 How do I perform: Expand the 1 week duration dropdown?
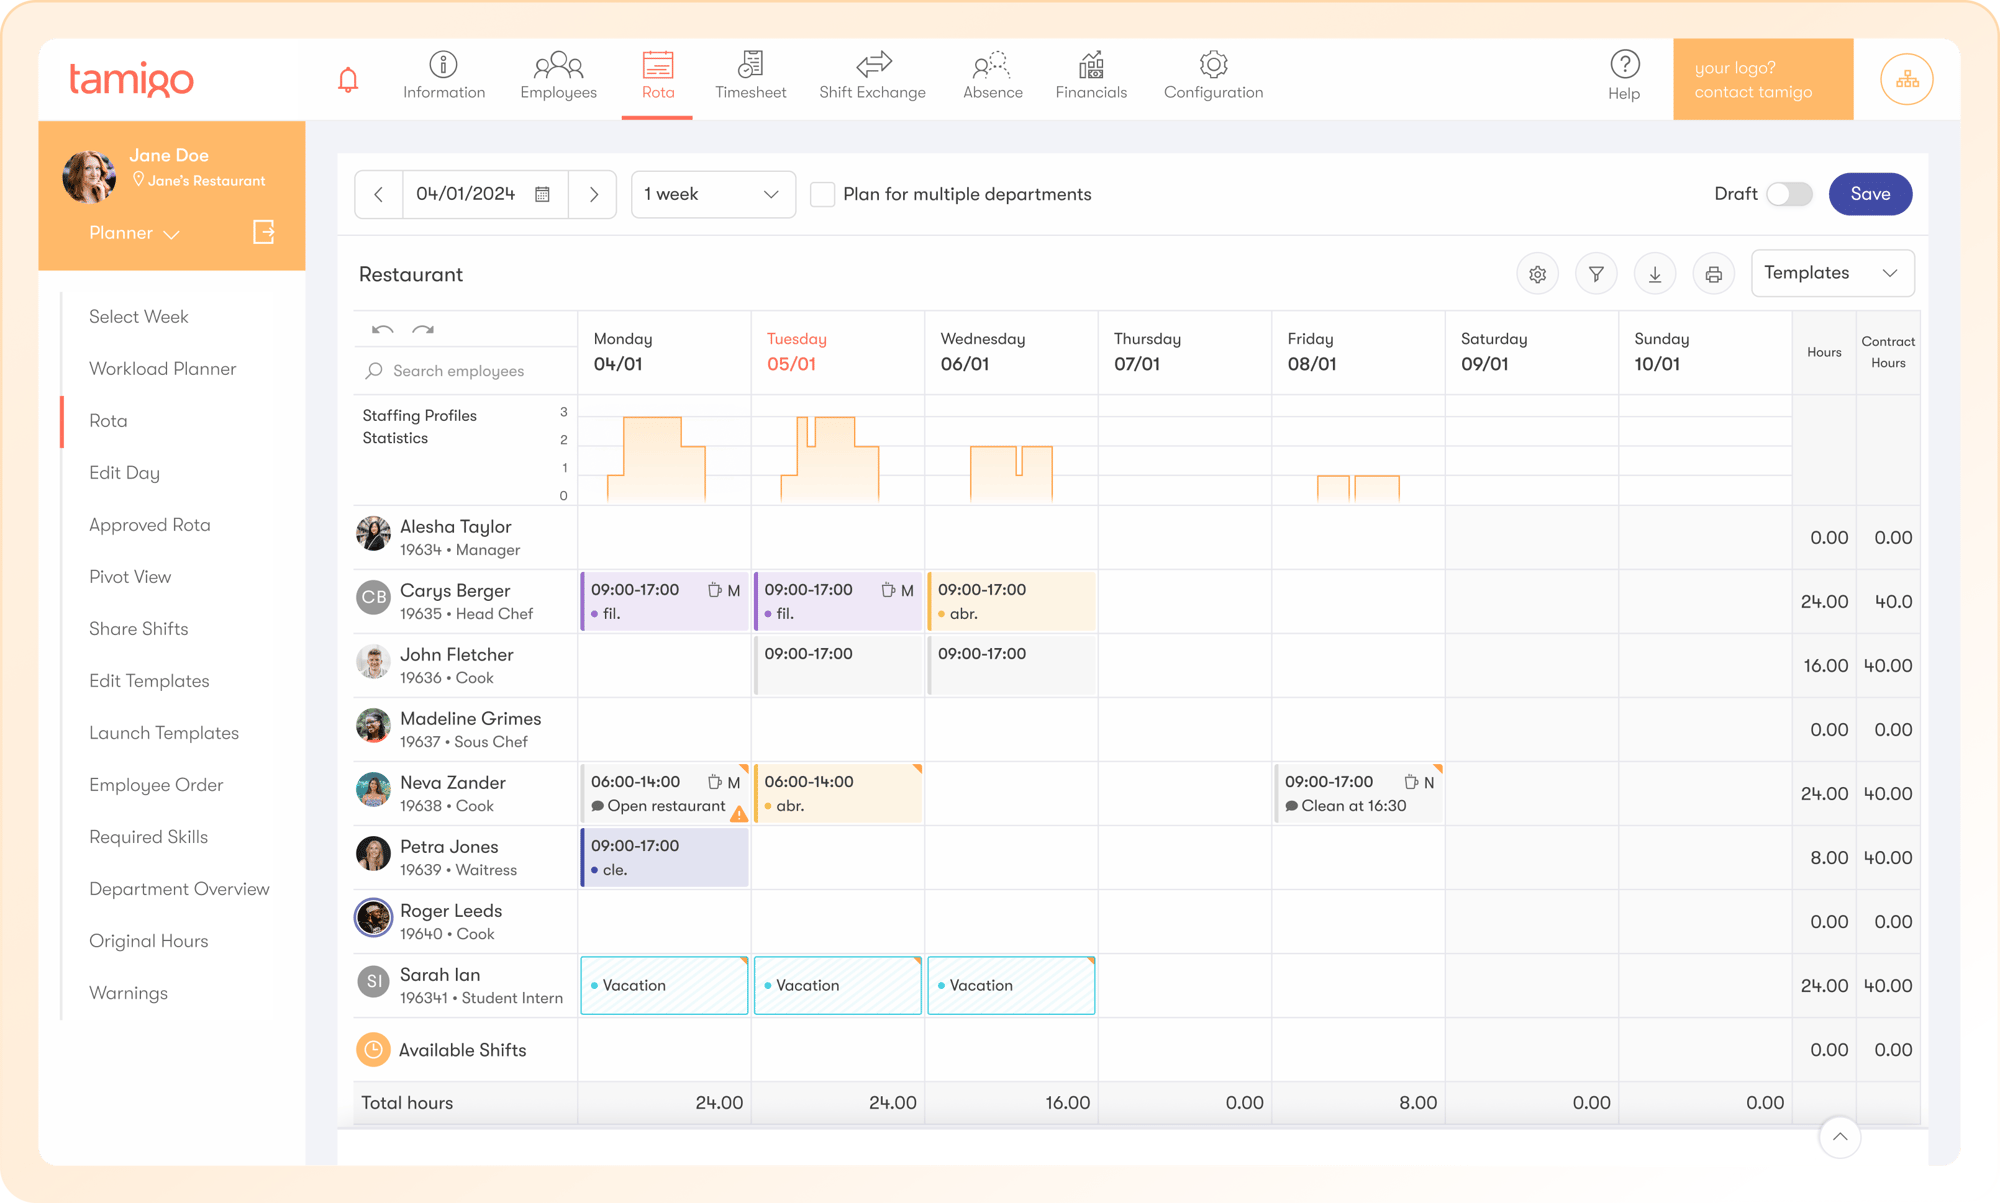pyautogui.click(x=712, y=194)
